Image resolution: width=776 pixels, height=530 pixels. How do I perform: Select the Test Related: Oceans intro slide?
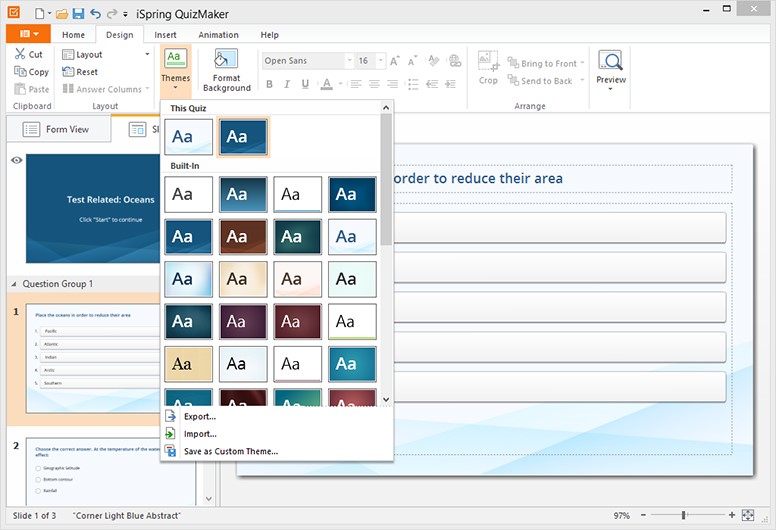(93, 208)
